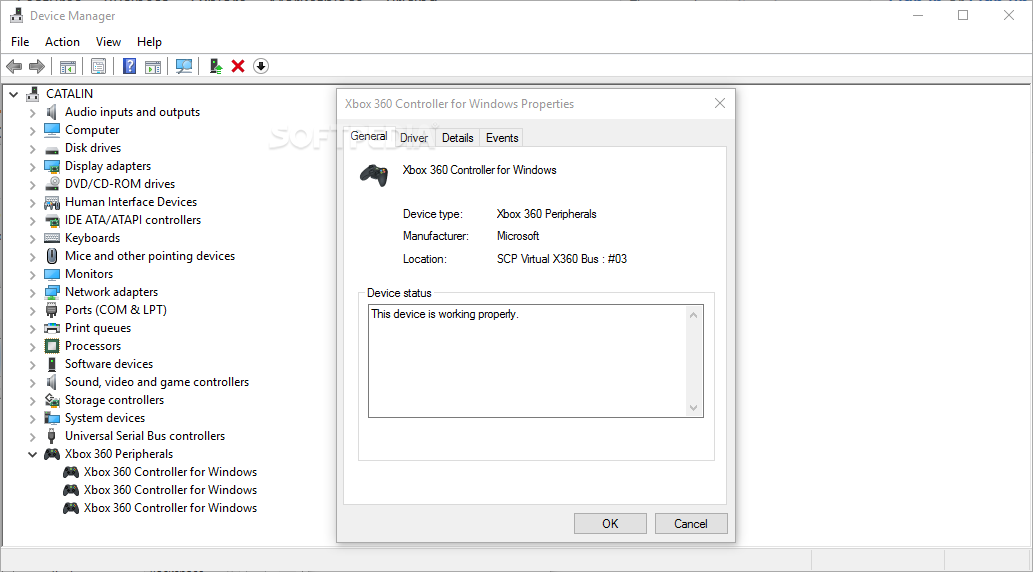Expand the Monitors category

[32, 274]
